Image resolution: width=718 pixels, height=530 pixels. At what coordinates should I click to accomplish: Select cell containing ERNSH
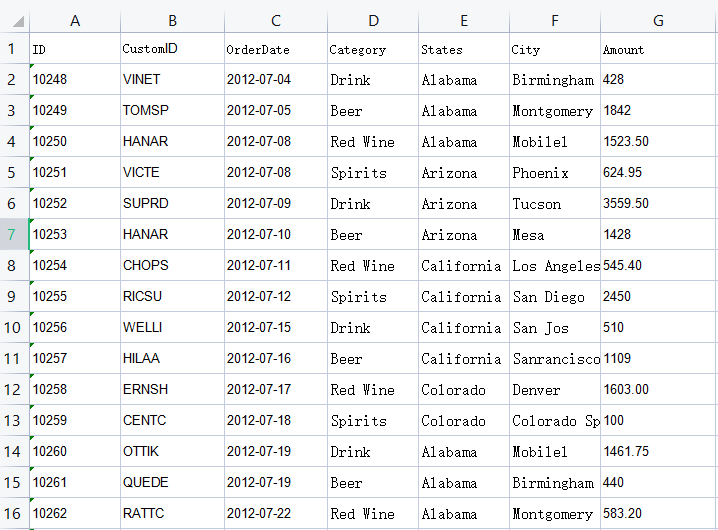click(x=173, y=389)
